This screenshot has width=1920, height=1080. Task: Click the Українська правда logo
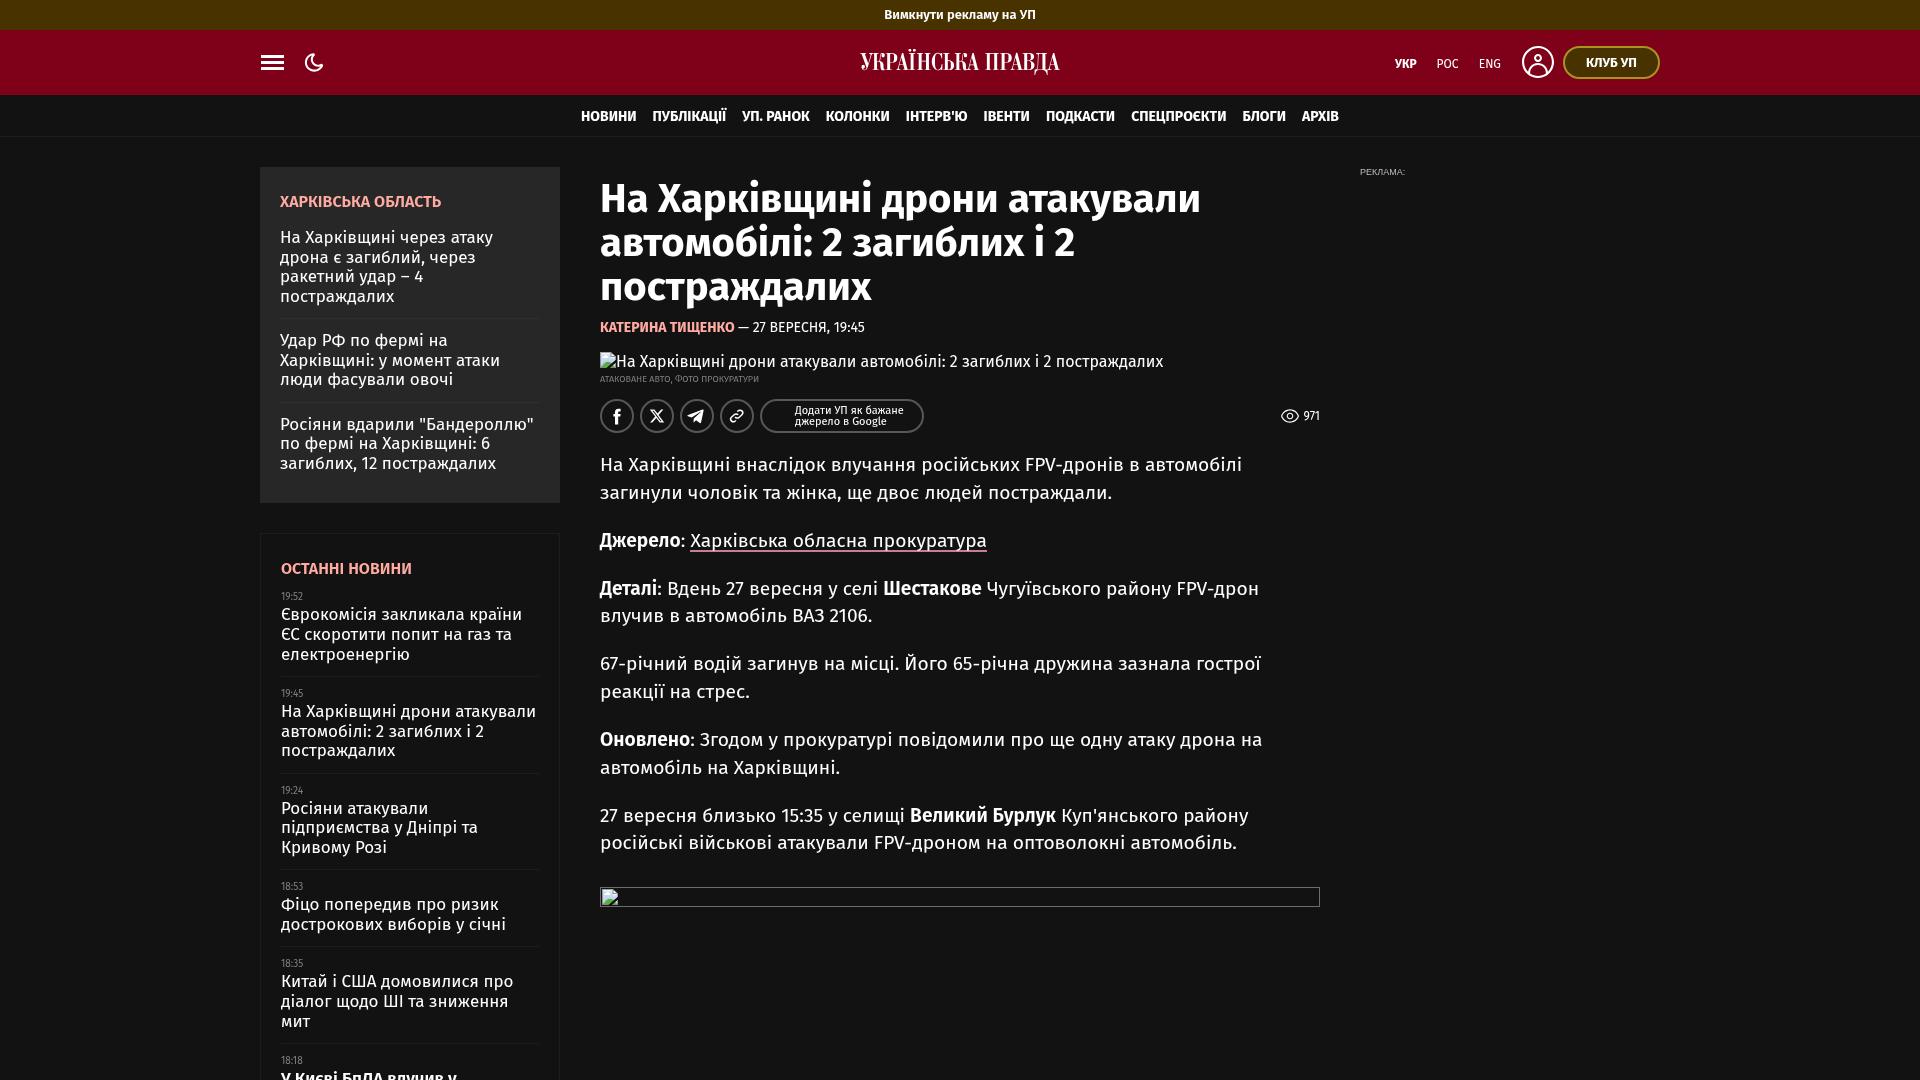[960, 63]
